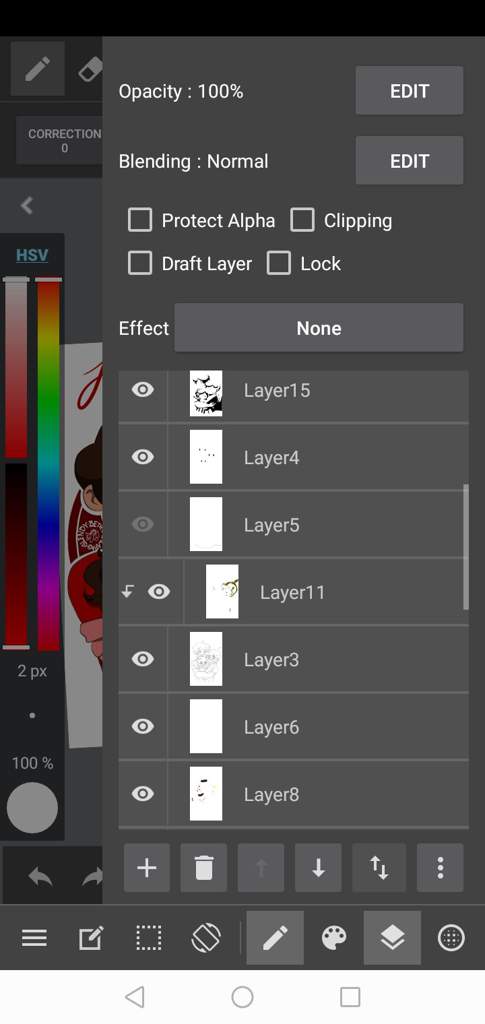Enable the Protect Alpha checkbox
The image size is (485, 1024).
(140, 221)
